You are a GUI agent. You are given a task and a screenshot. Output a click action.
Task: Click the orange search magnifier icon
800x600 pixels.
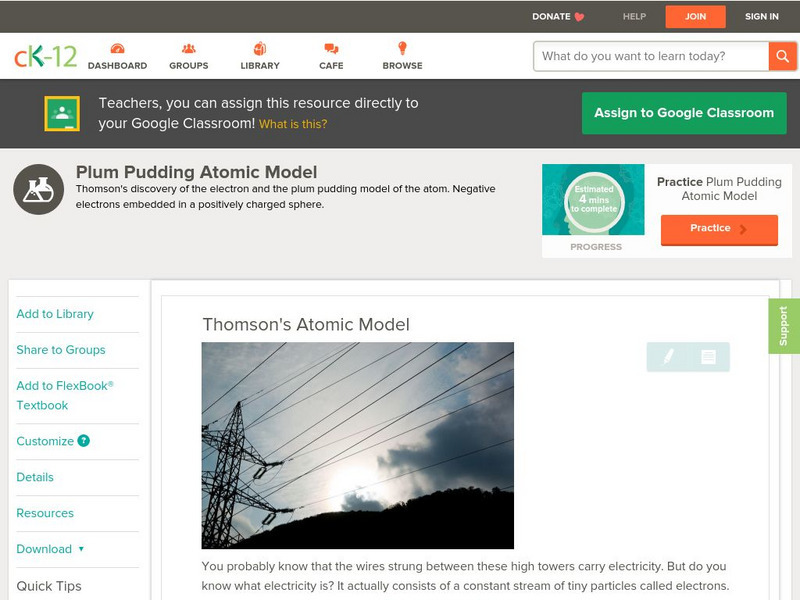784,56
